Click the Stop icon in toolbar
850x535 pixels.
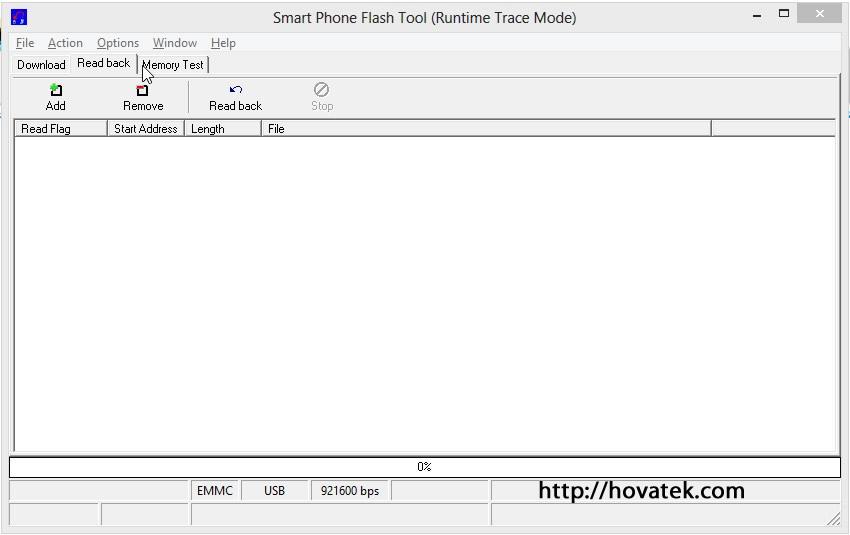pos(321,89)
